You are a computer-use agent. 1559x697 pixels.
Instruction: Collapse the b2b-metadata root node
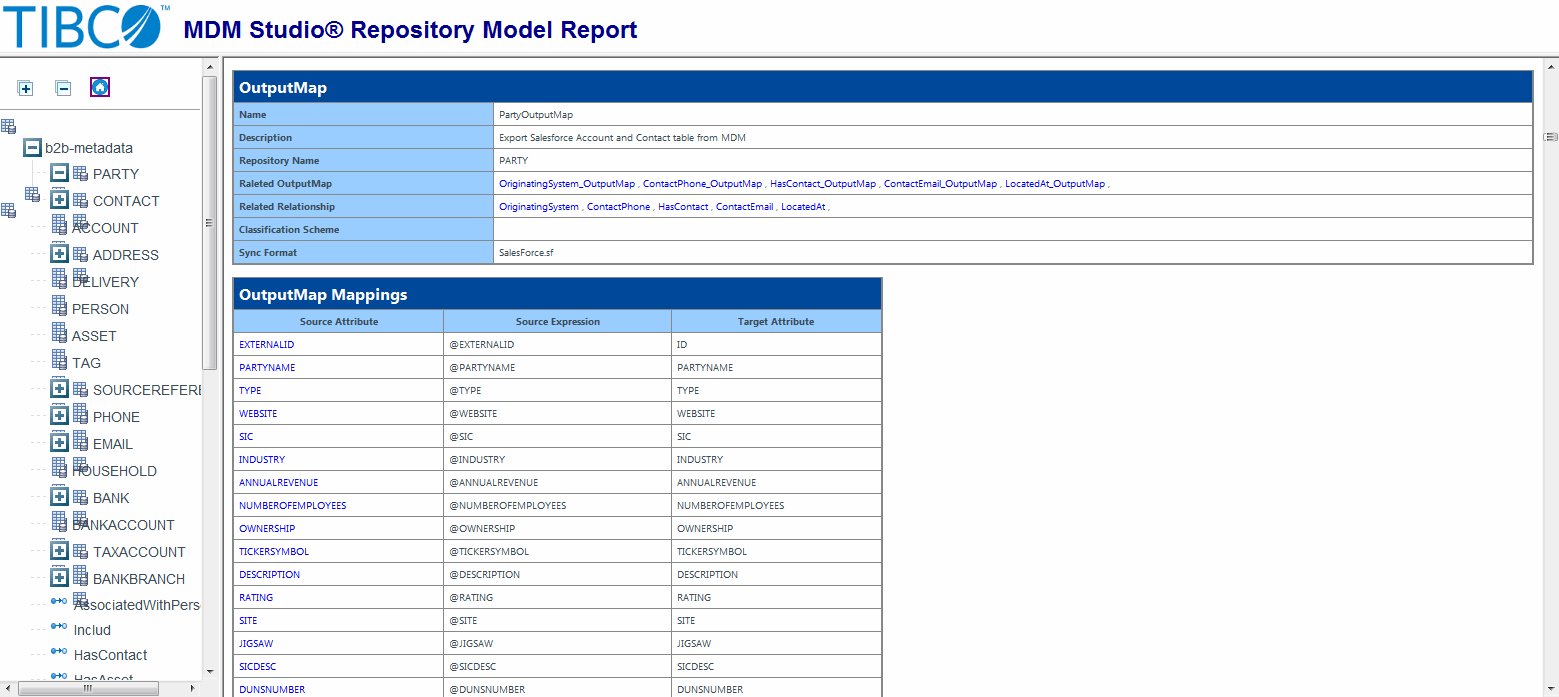point(33,147)
